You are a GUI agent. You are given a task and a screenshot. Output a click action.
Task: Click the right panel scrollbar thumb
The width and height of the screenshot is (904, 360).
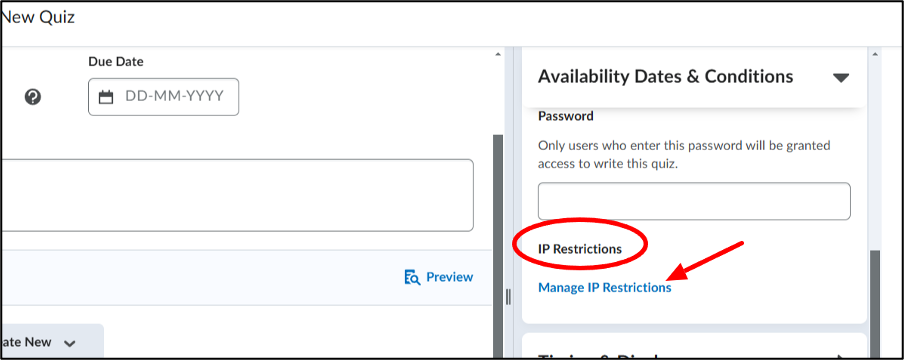click(x=875, y=303)
